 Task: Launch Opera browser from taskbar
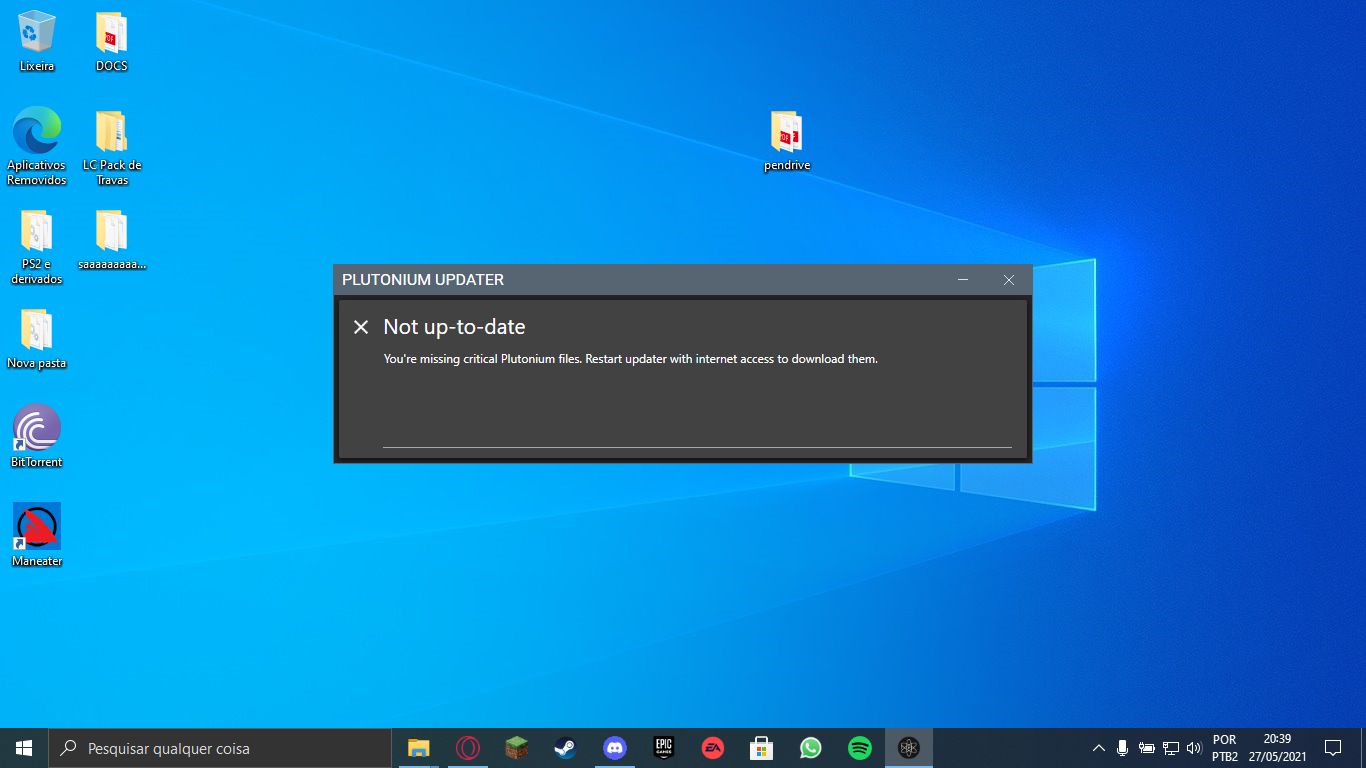pyautogui.click(x=467, y=748)
